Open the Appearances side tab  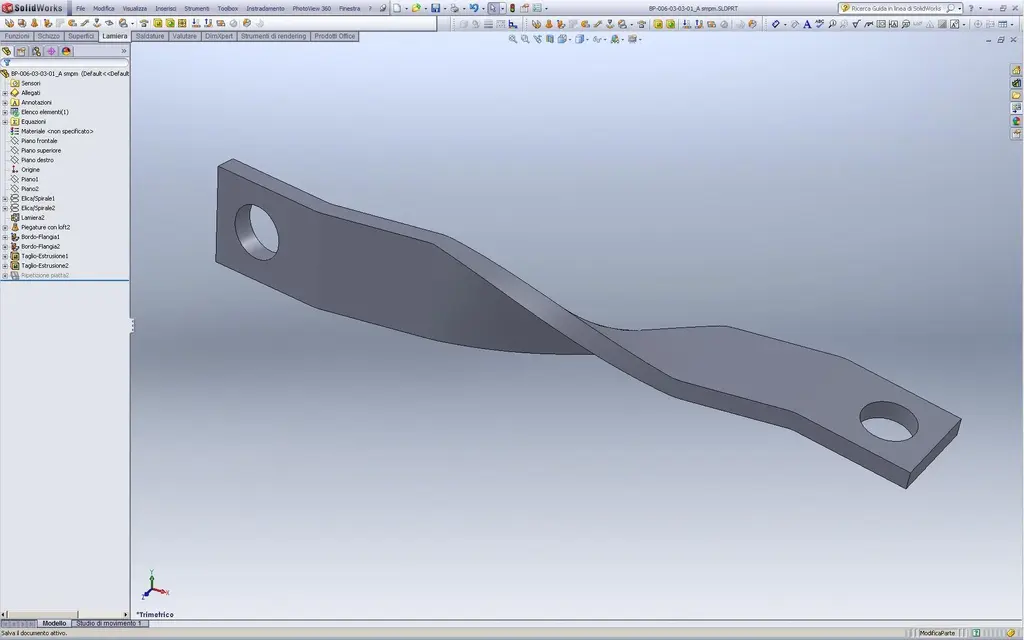coord(1016,121)
